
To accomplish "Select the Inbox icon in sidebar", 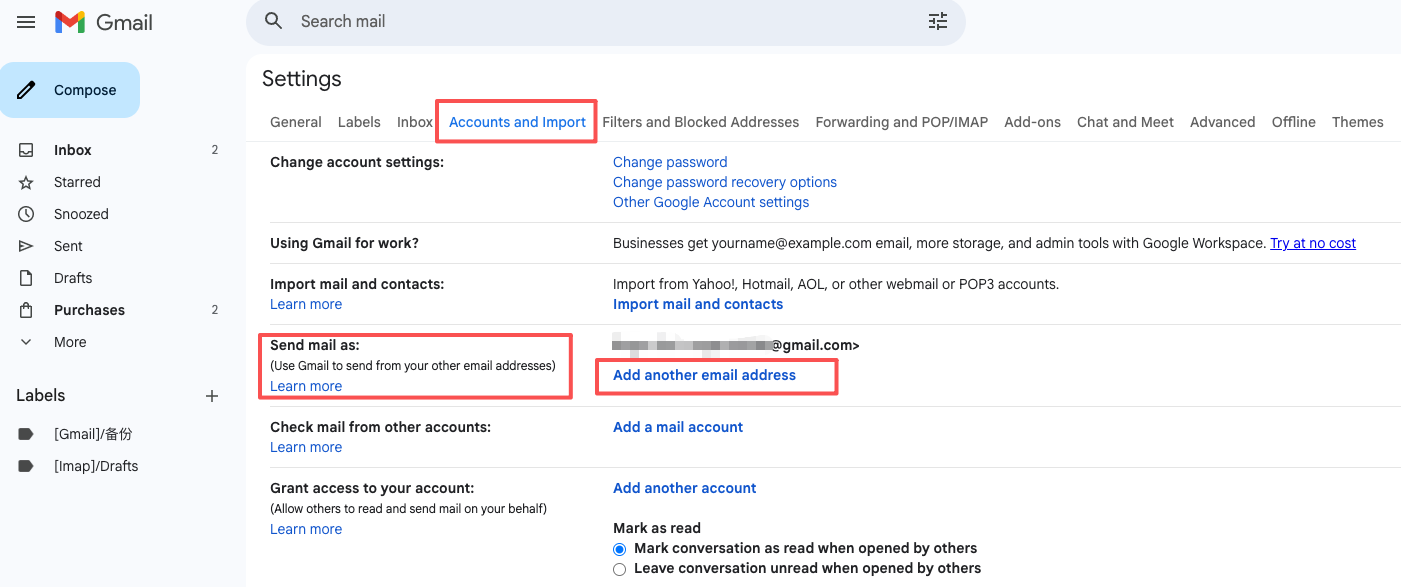I will [x=27, y=149].
